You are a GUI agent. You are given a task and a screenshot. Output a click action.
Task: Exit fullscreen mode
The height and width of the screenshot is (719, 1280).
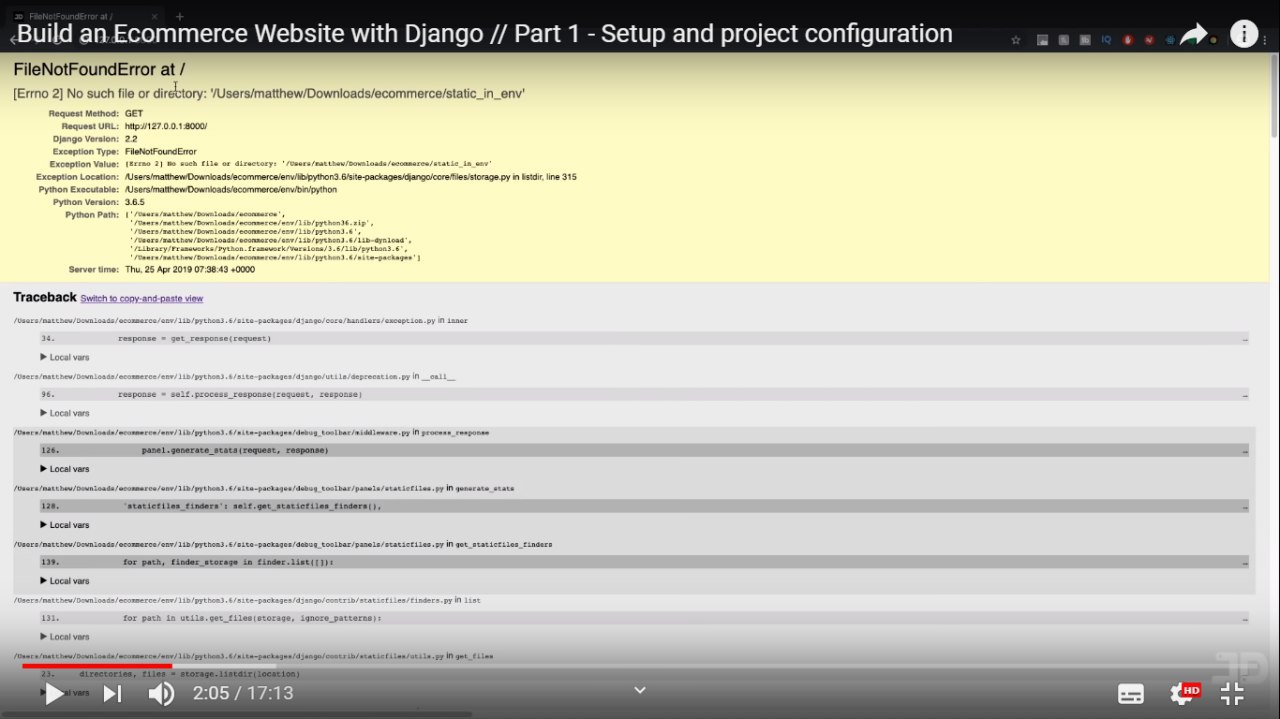(1232, 694)
